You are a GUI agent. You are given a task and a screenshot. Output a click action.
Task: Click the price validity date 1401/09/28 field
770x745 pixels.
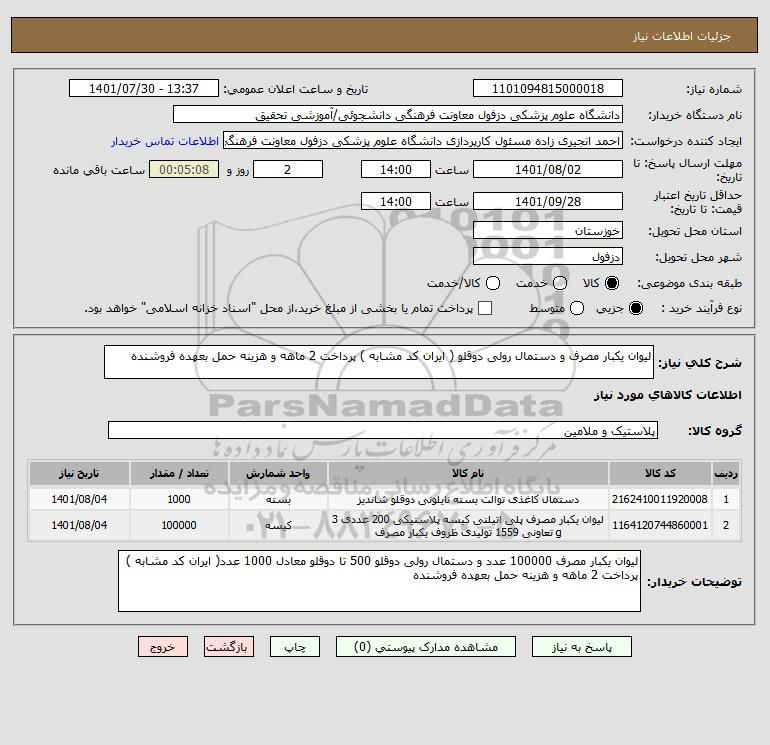548,201
